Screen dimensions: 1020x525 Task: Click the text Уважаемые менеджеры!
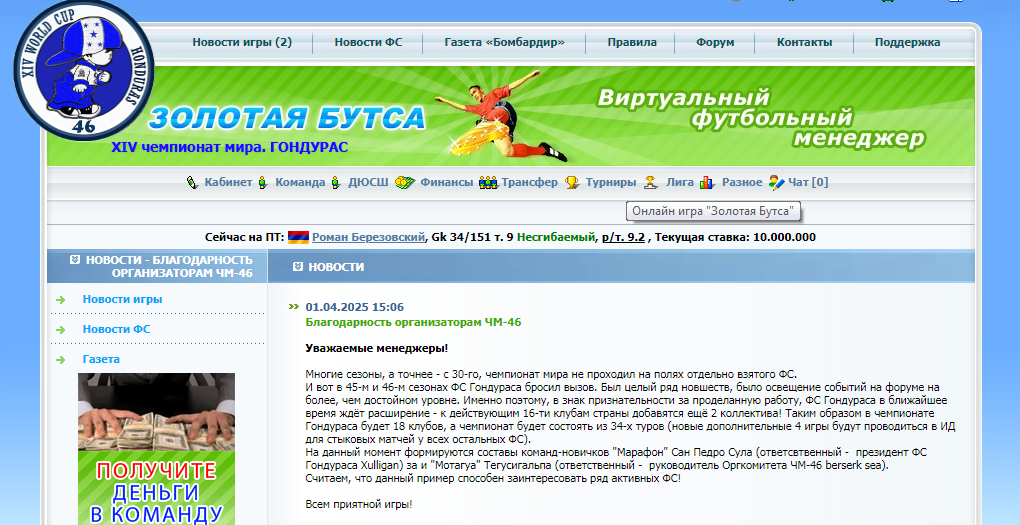click(377, 348)
